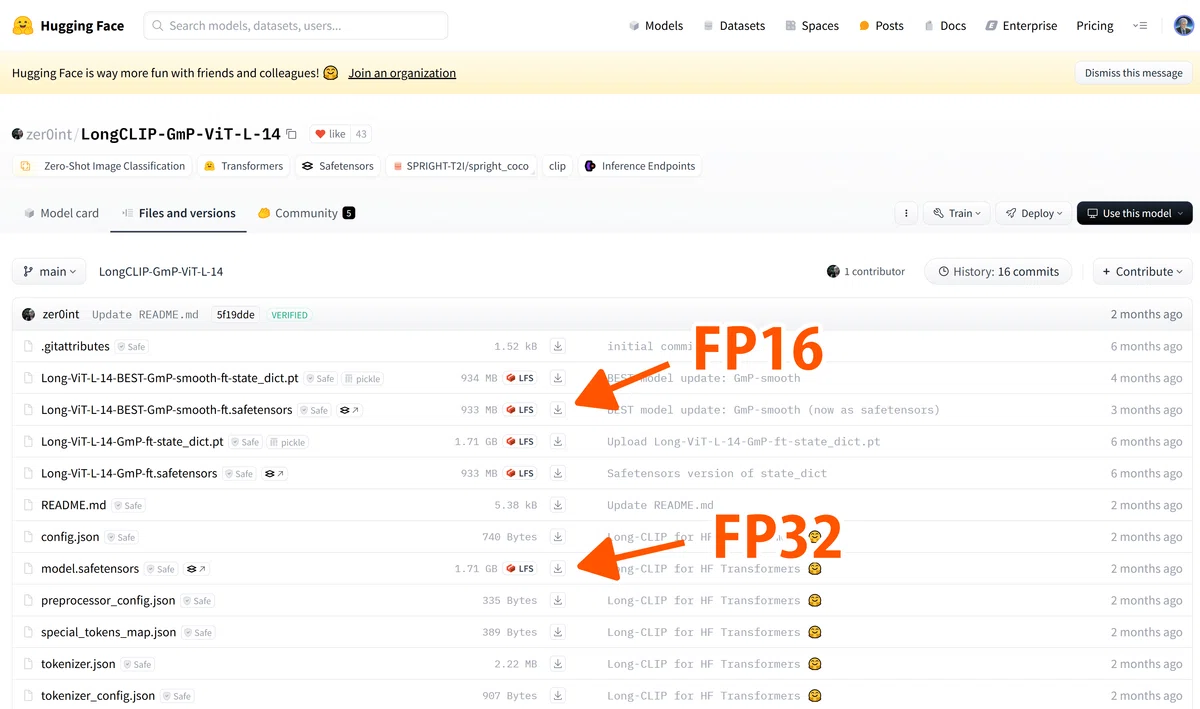Click pickle badge on BEST-GmP-smooth-ft-state_dict.pt
The height and width of the screenshot is (709, 1200).
363,379
